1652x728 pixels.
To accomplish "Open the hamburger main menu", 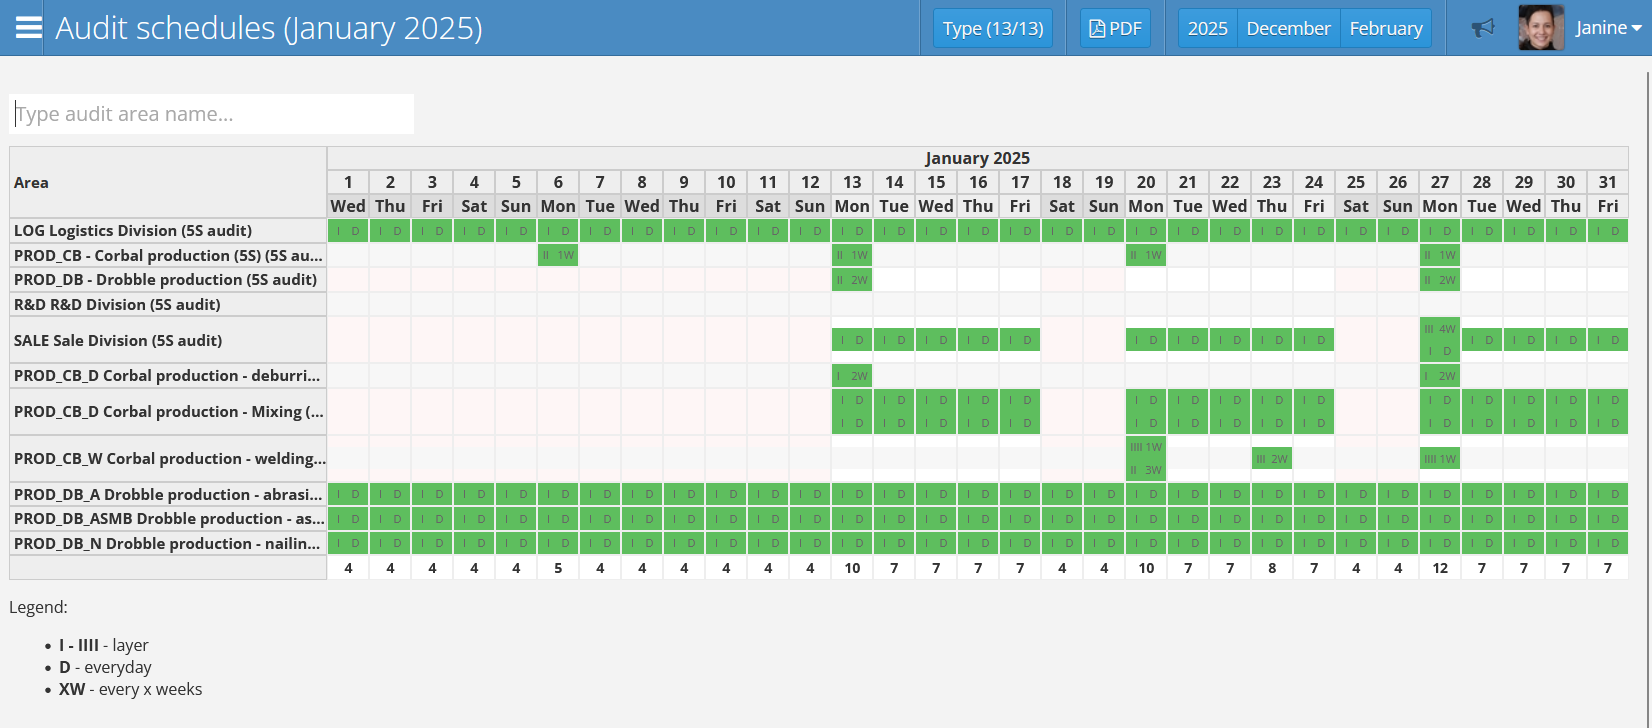I will (x=29, y=28).
